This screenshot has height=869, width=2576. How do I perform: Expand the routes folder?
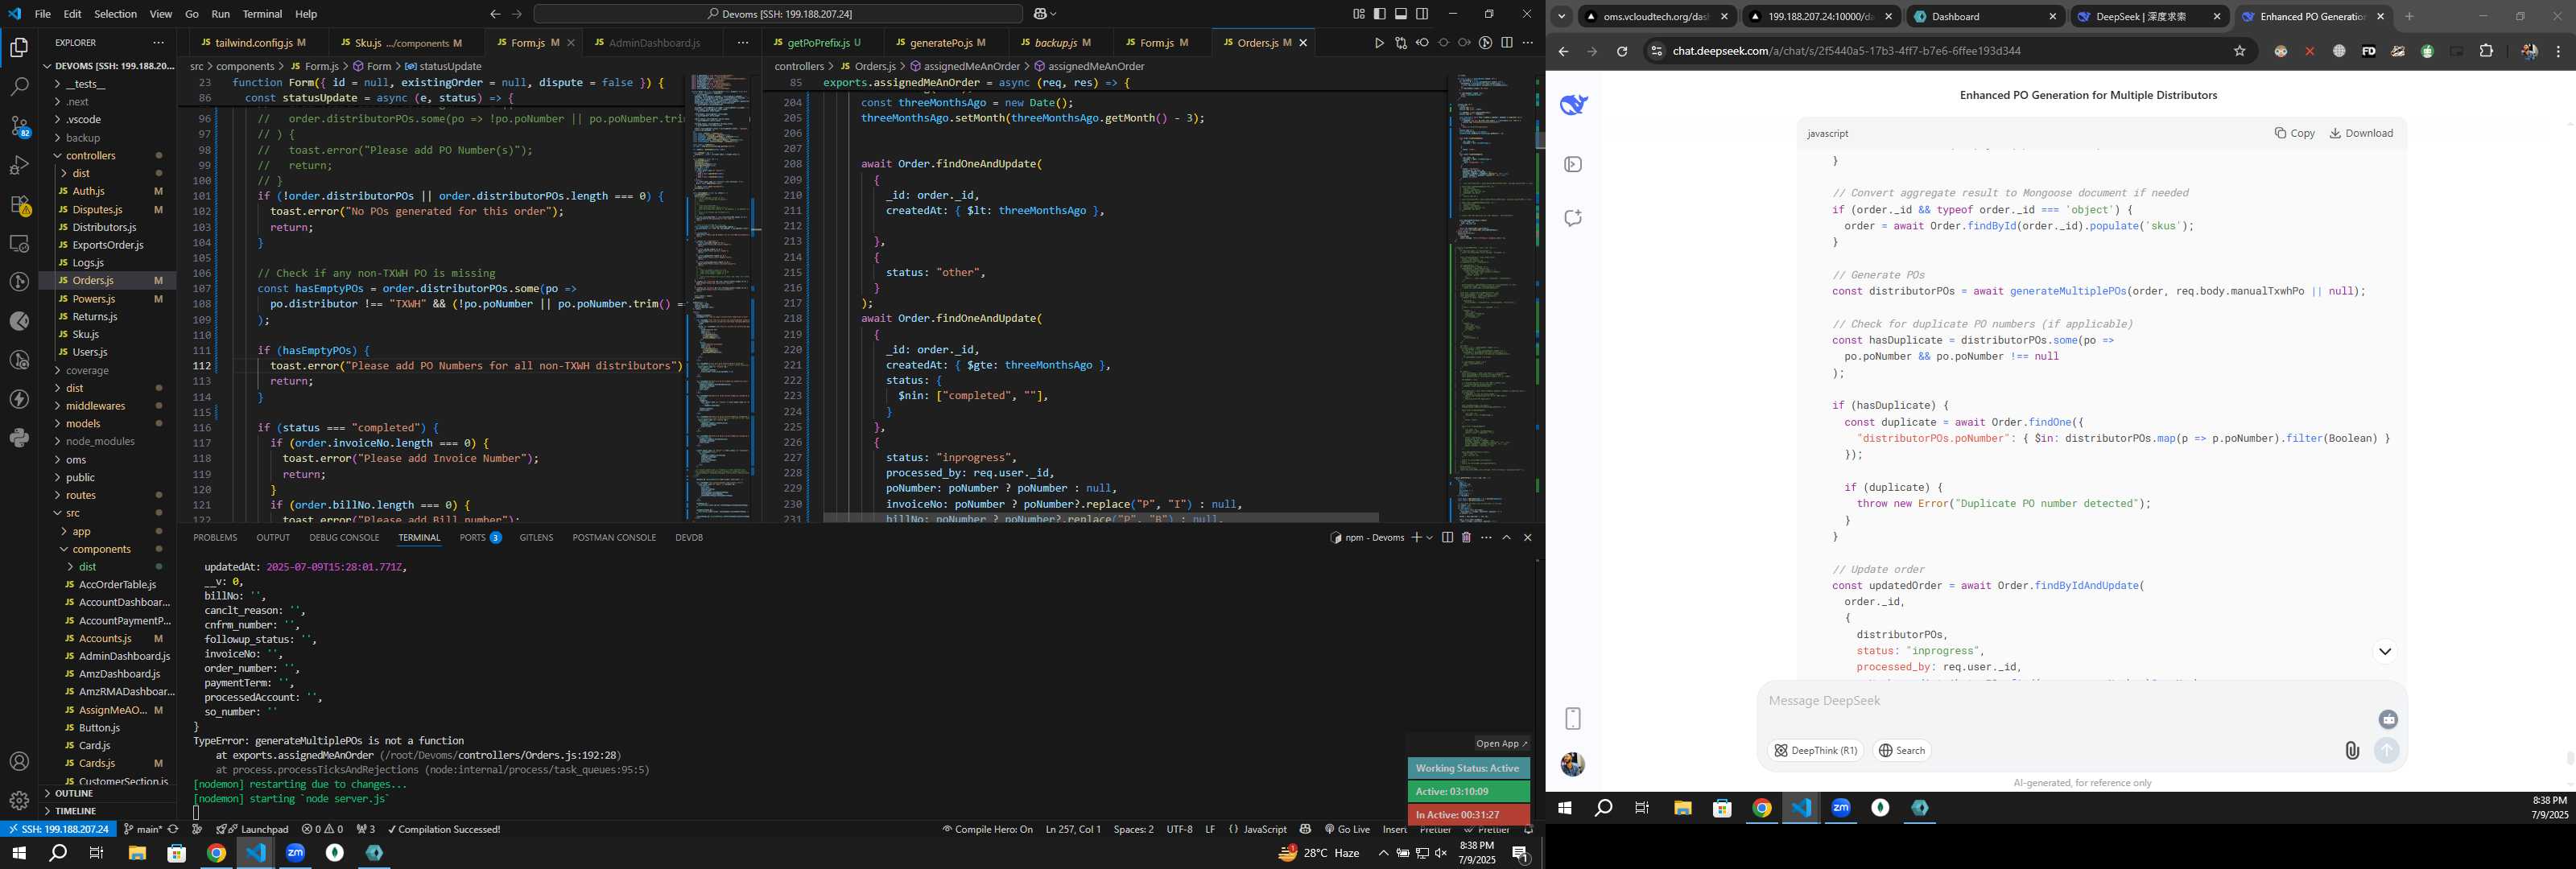pos(80,495)
